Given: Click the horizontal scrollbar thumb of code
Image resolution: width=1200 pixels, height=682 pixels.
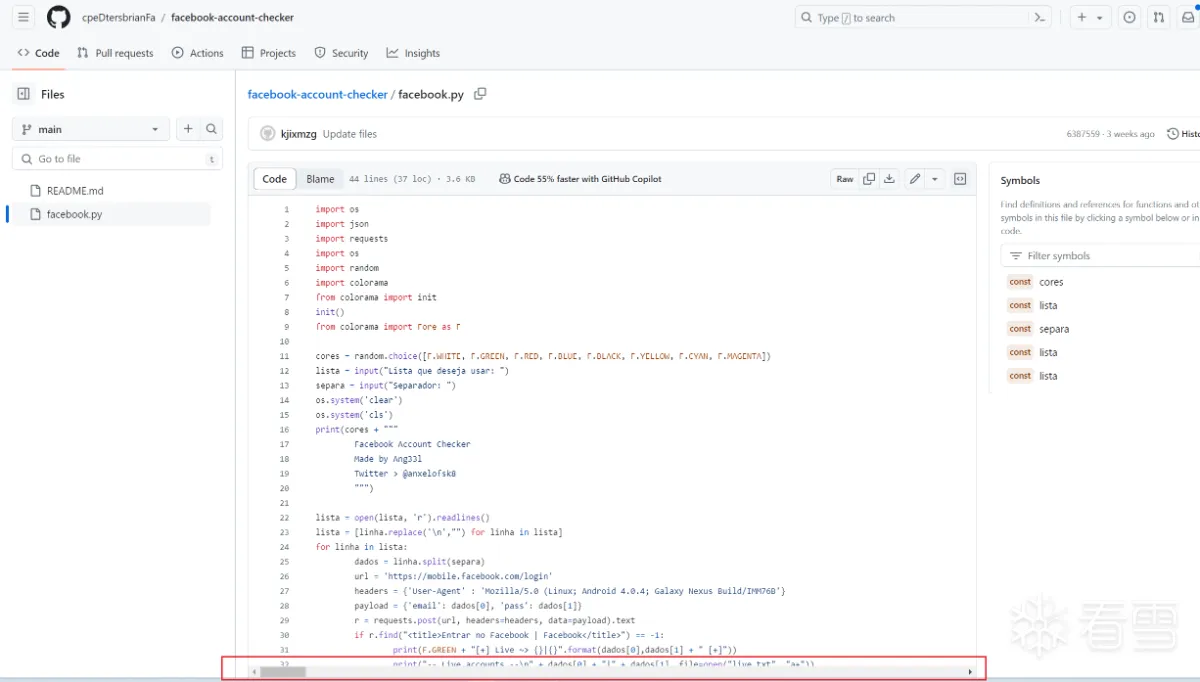Looking at the screenshot, I should tap(283, 672).
